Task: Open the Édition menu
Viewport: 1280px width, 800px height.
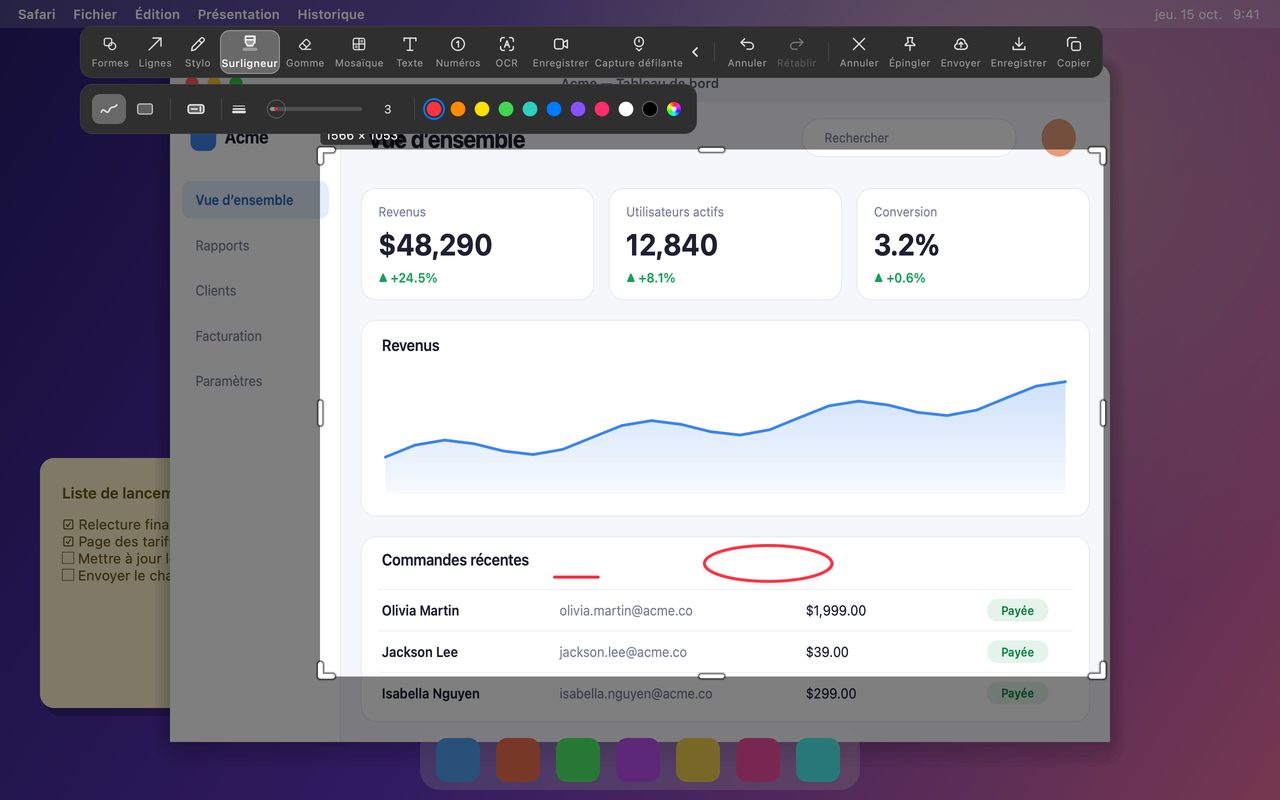Action: click(157, 14)
